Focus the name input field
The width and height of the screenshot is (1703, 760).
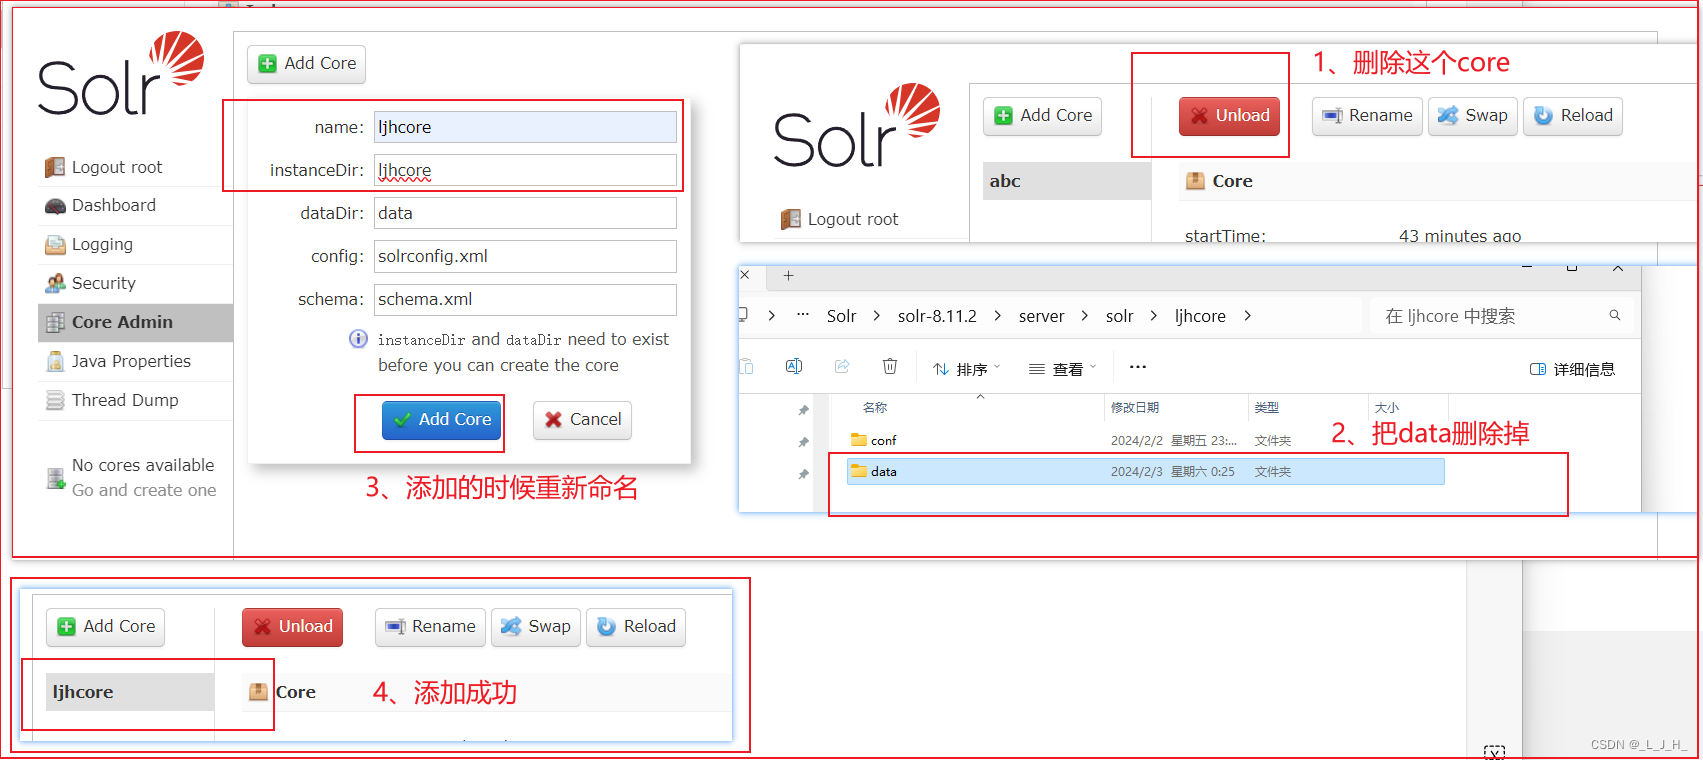[x=525, y=127]
